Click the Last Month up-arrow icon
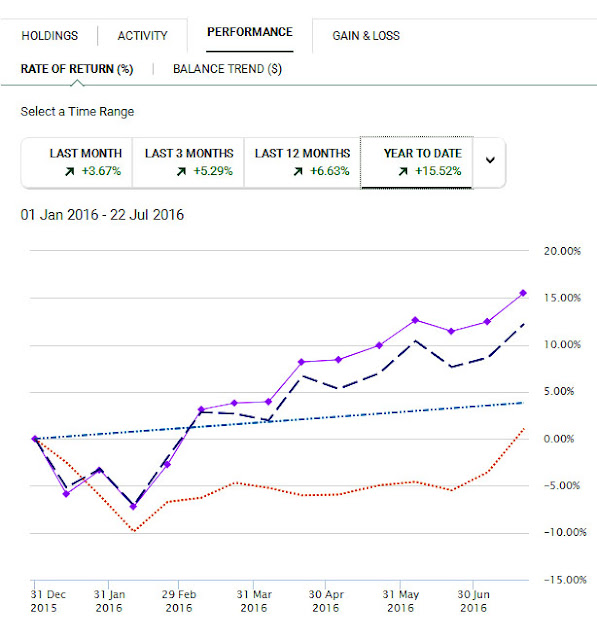The width and height of the screenshot is (597, 640). (70, 171)
